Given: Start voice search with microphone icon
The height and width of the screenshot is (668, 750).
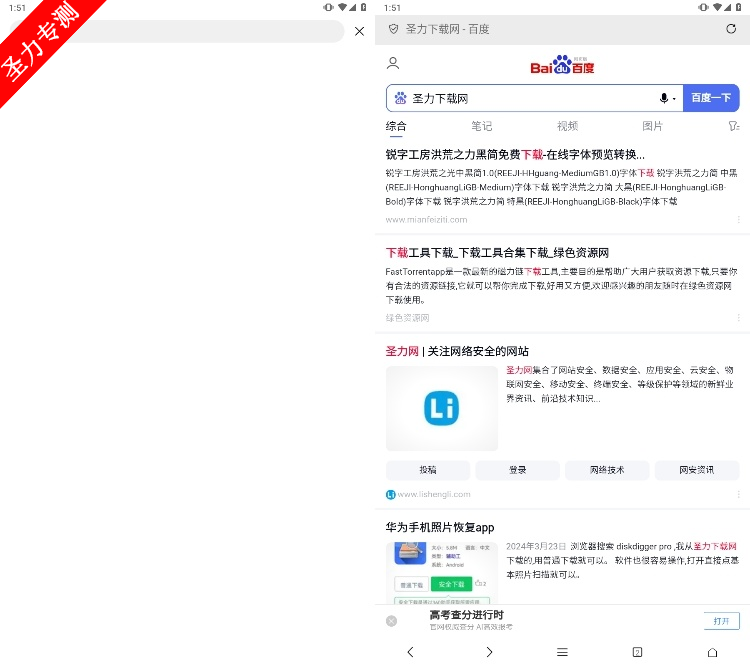Looking at the screenshot, I should [x=664, y=98].
